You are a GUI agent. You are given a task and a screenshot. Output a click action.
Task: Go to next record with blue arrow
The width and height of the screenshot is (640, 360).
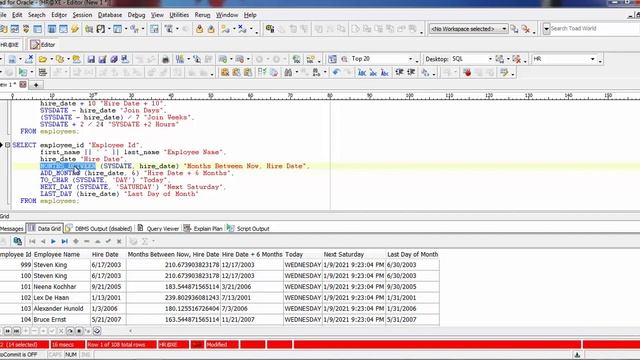[53, 241]
